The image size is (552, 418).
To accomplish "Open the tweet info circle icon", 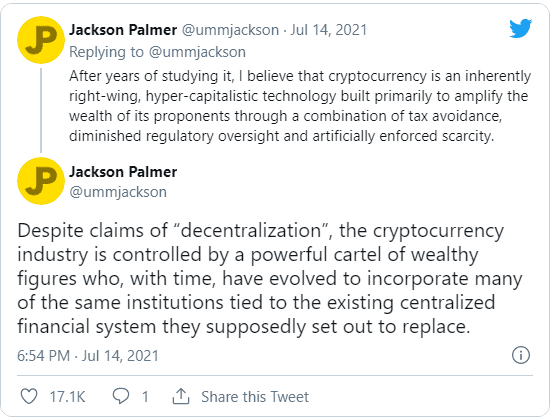I will (x=521, y=355).
